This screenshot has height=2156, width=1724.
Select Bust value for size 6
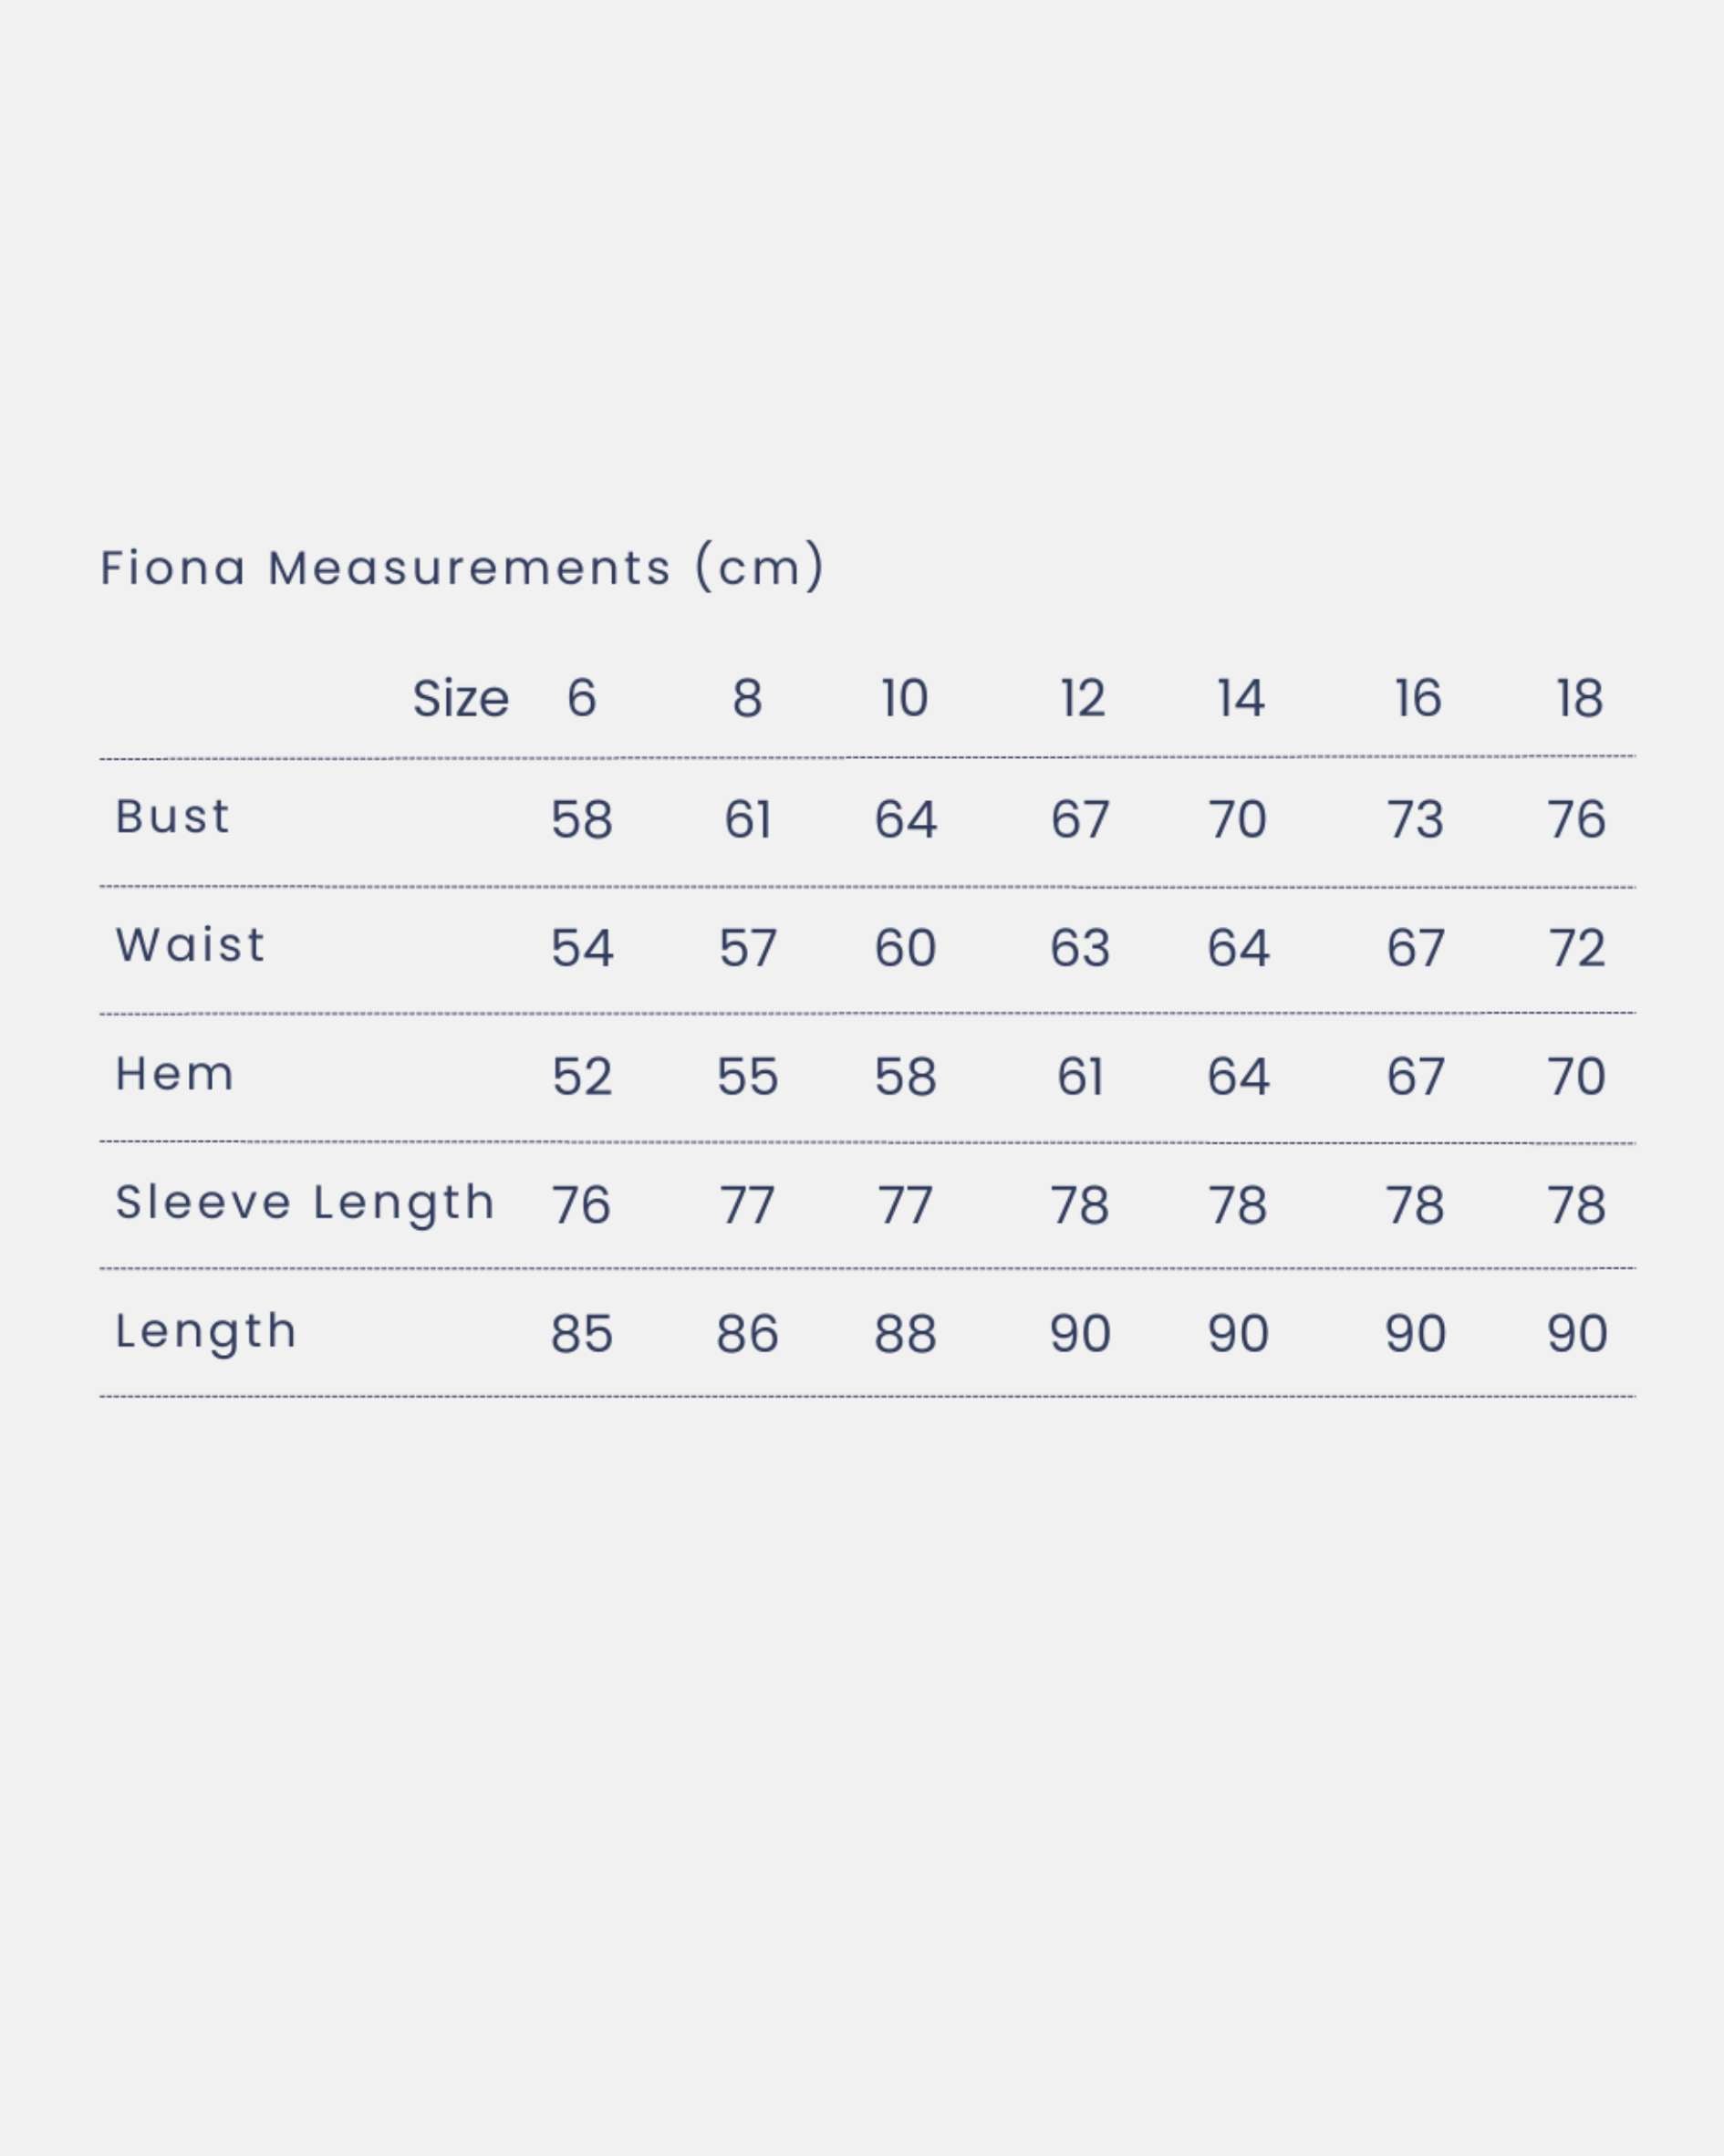click(581, 820)
